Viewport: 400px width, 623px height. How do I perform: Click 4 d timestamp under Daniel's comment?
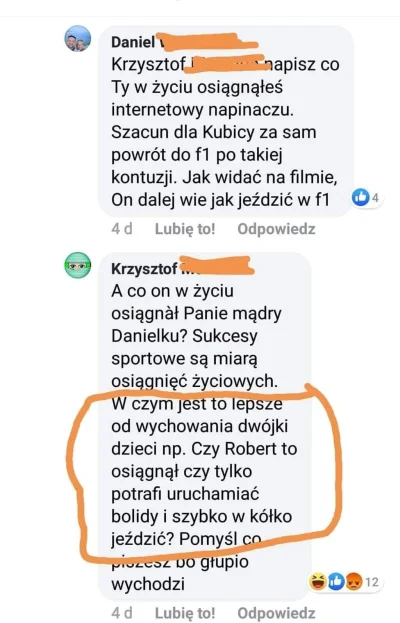point(122,229)
